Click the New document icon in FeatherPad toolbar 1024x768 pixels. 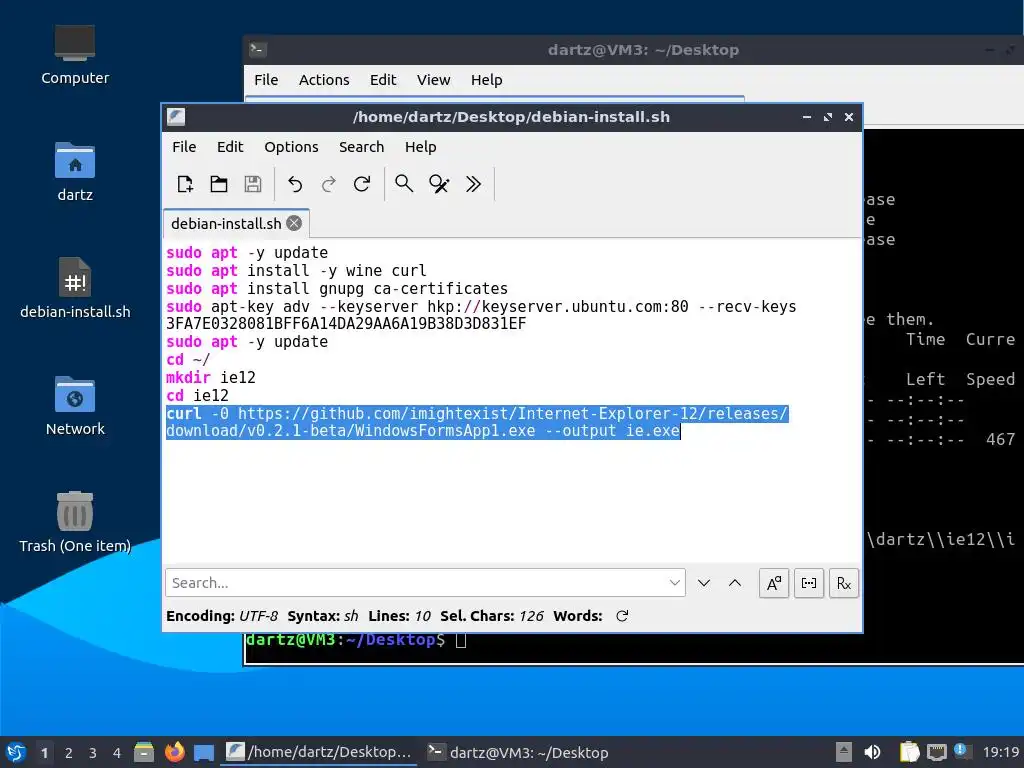pos(185,184)
